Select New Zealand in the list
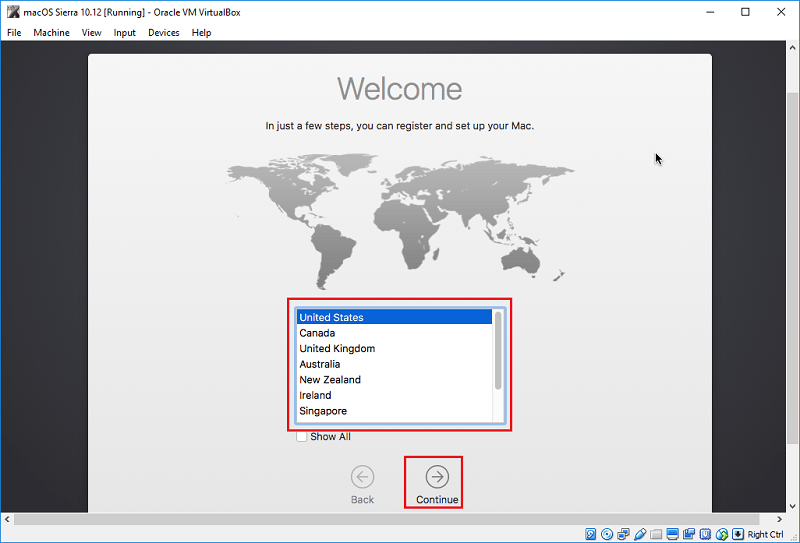This screenshot has height=543, width=800. [394, 380]
